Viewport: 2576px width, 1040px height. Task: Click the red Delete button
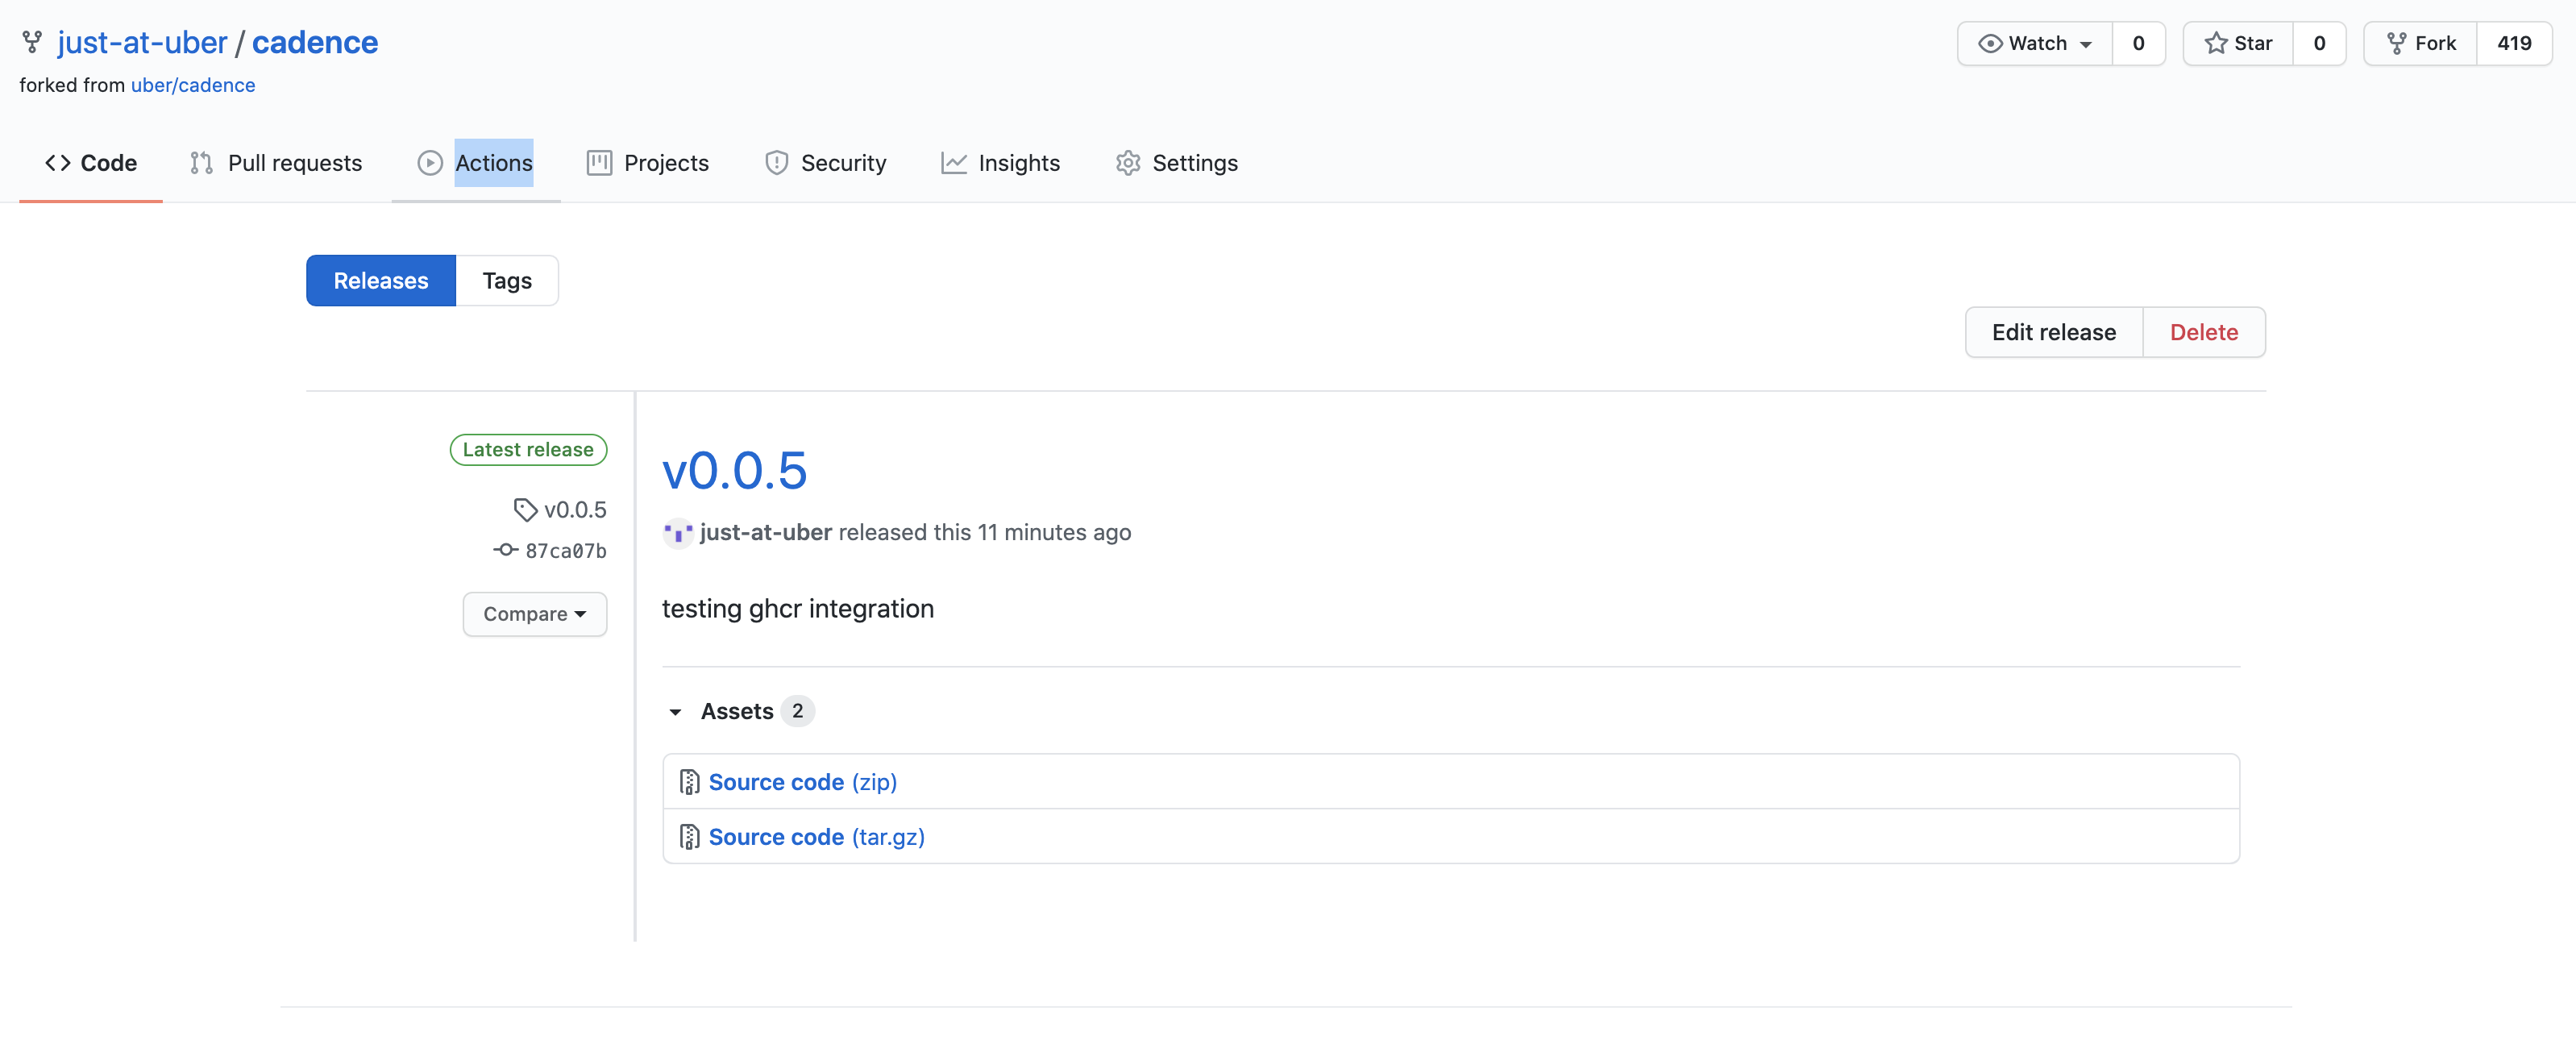2203,332
